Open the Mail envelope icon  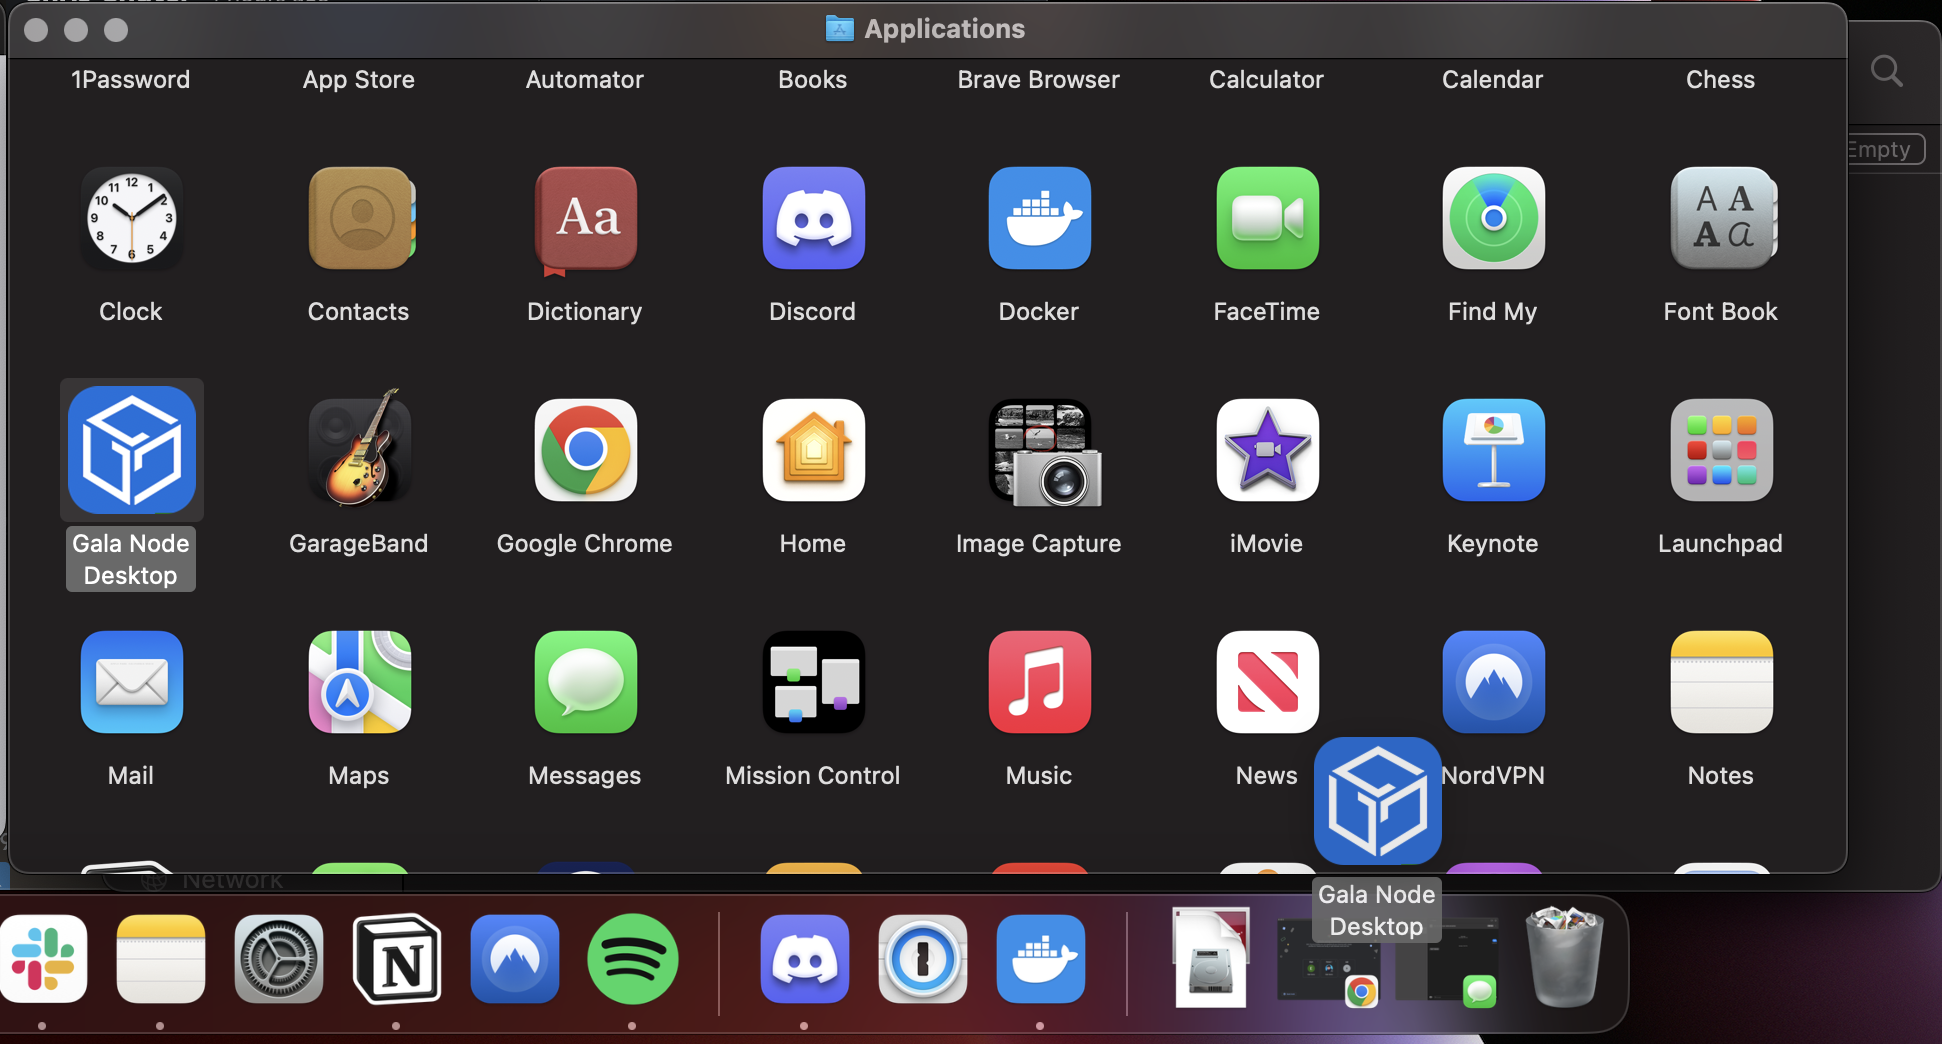tap(131, 682)
